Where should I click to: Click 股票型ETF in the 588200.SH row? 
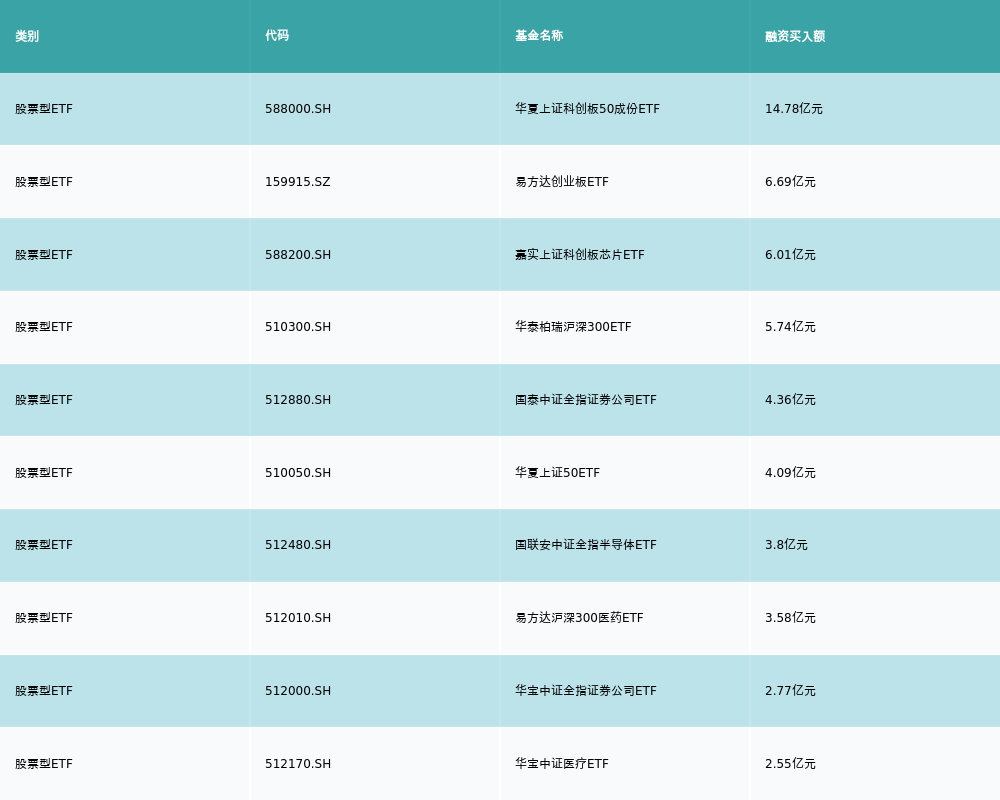pyautogui.click(x=44, y=255)
